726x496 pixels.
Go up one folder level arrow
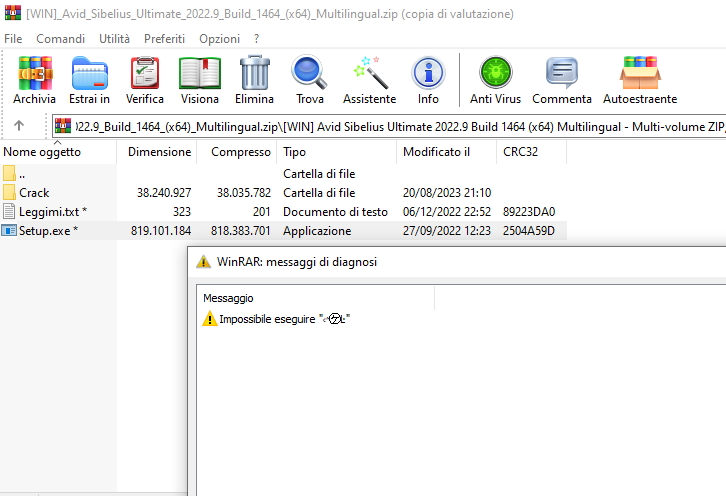pyautogui.click(x=19, y=126)
